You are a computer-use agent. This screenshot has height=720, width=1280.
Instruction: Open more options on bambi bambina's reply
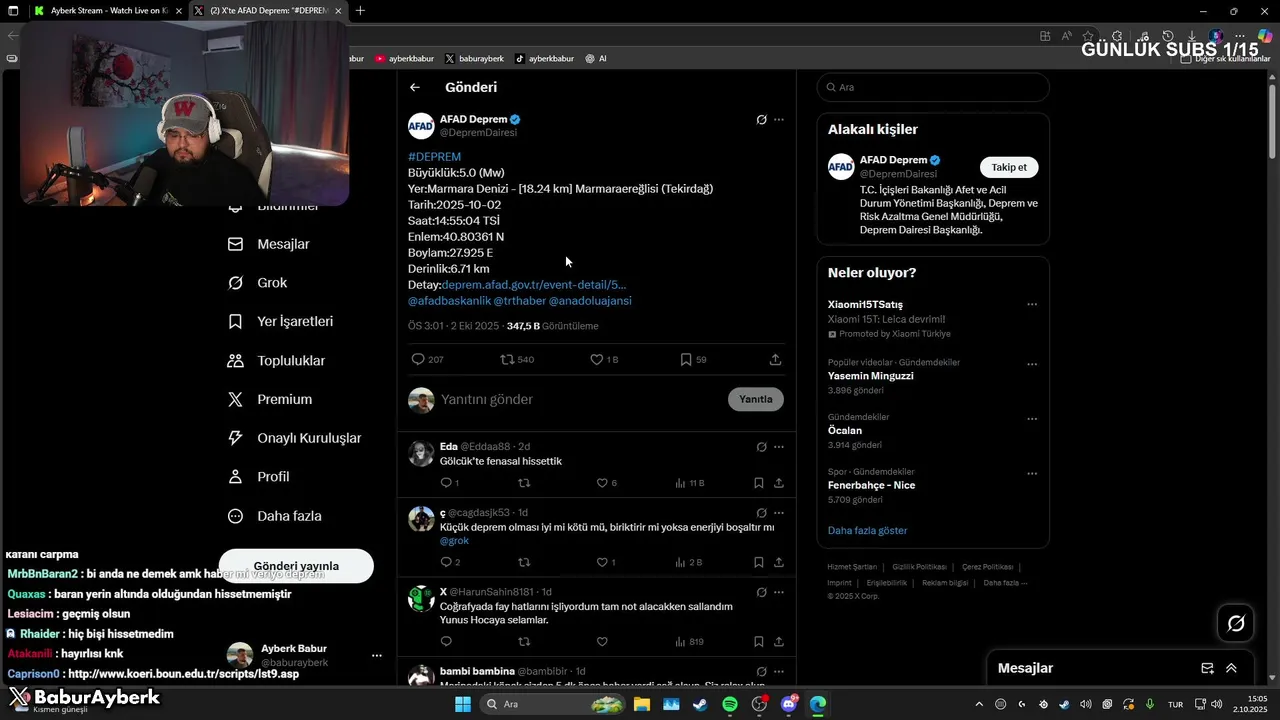coord(779,671)
